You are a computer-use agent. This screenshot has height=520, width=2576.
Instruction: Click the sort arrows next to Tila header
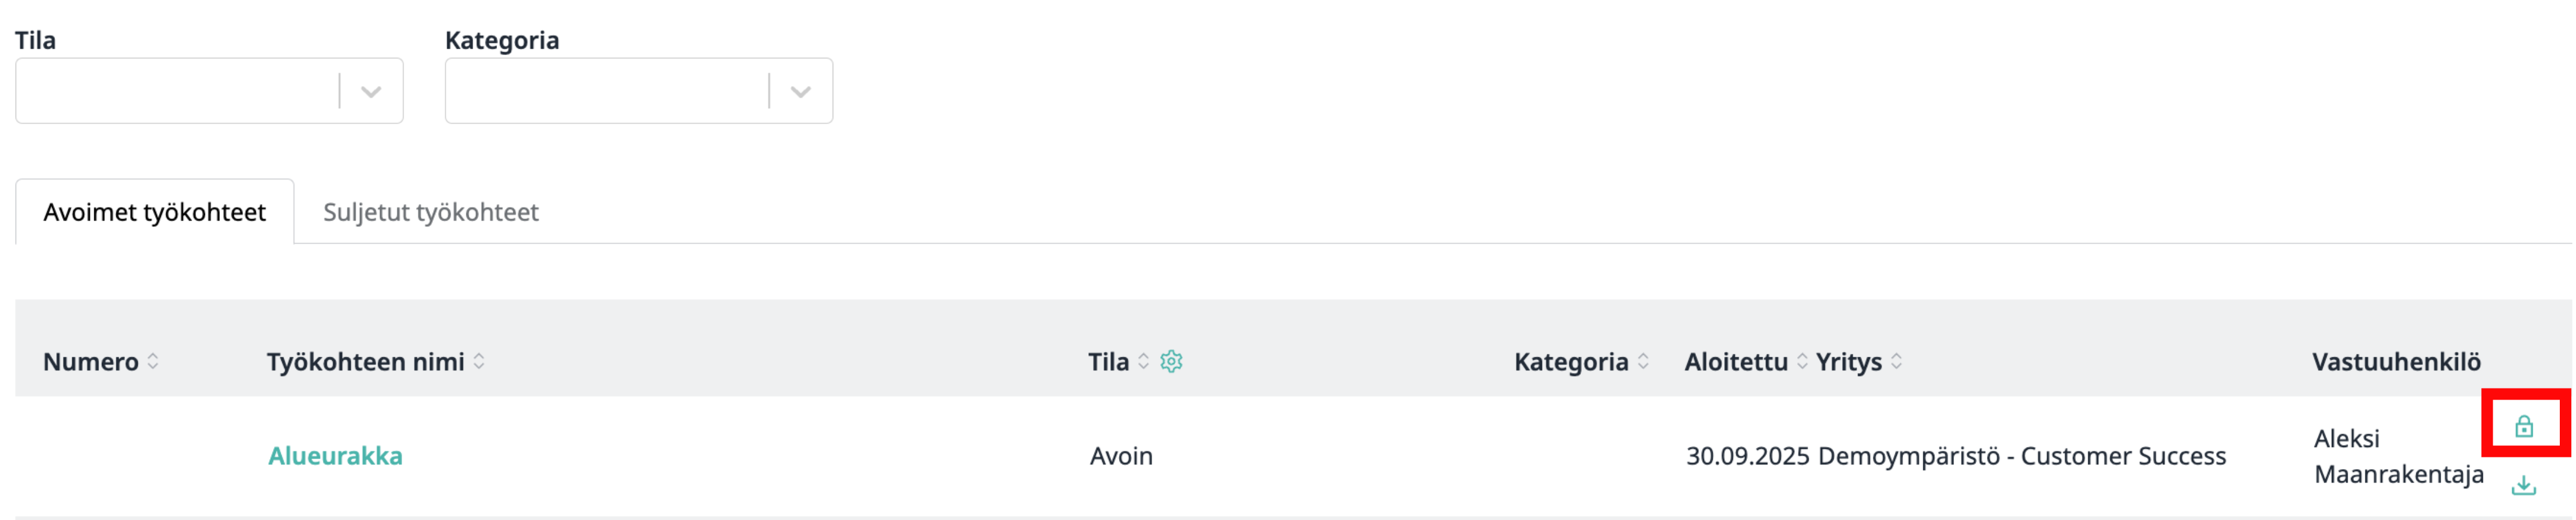coord(1144,362)
